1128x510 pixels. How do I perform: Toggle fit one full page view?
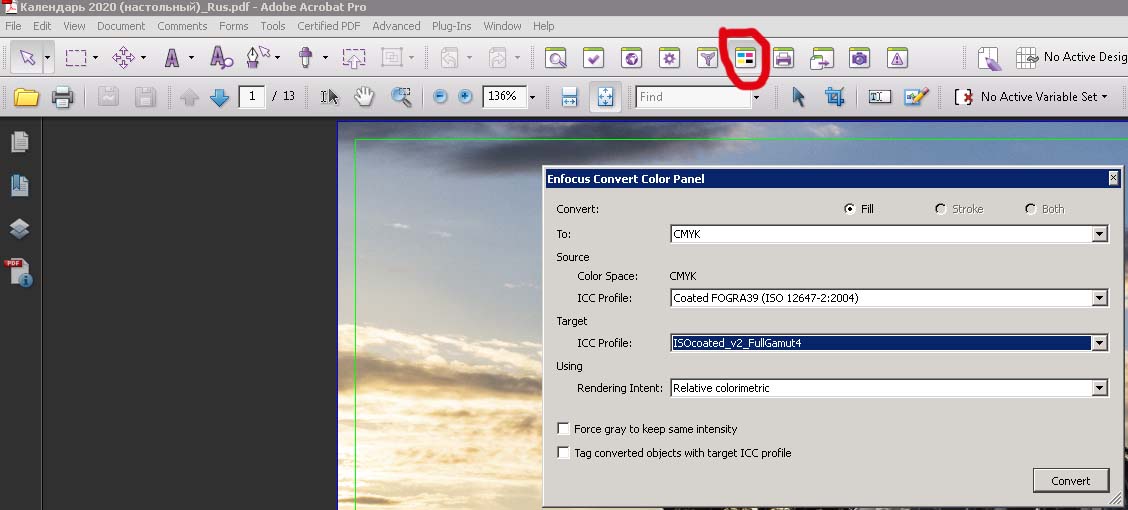[x=605, y=97]
